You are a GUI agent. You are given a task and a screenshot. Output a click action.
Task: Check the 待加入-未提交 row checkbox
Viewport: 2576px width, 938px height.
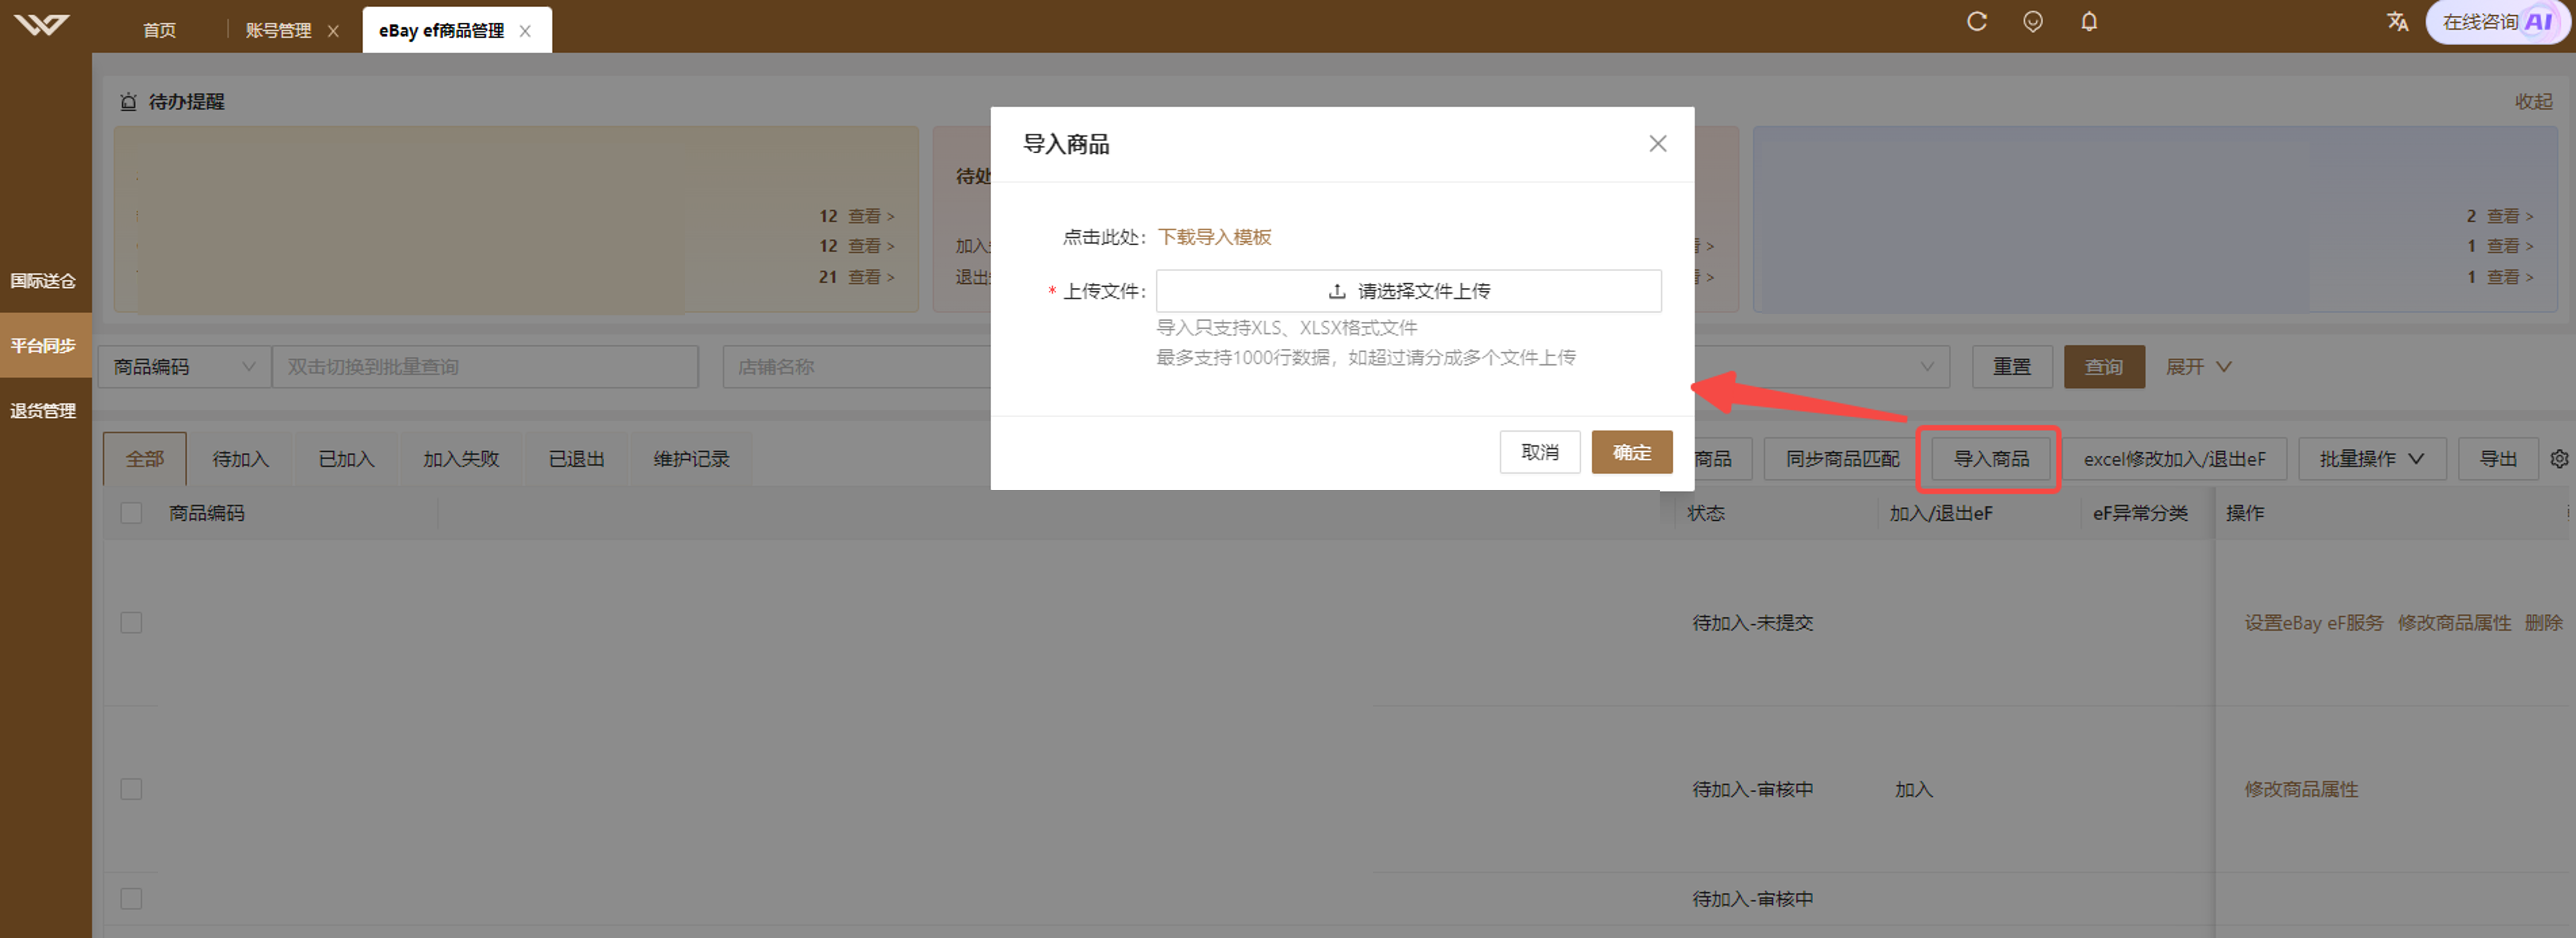(131, 622)
